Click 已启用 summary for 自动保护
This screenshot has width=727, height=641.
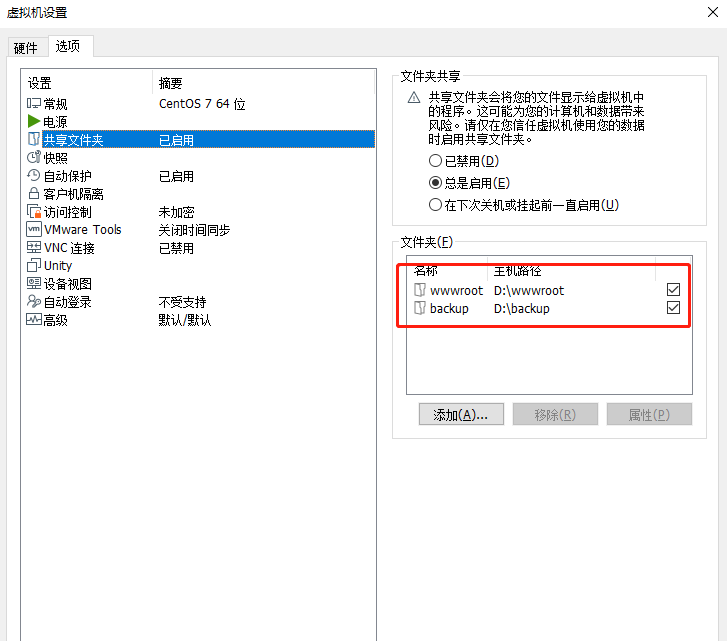tap(176, 176)
